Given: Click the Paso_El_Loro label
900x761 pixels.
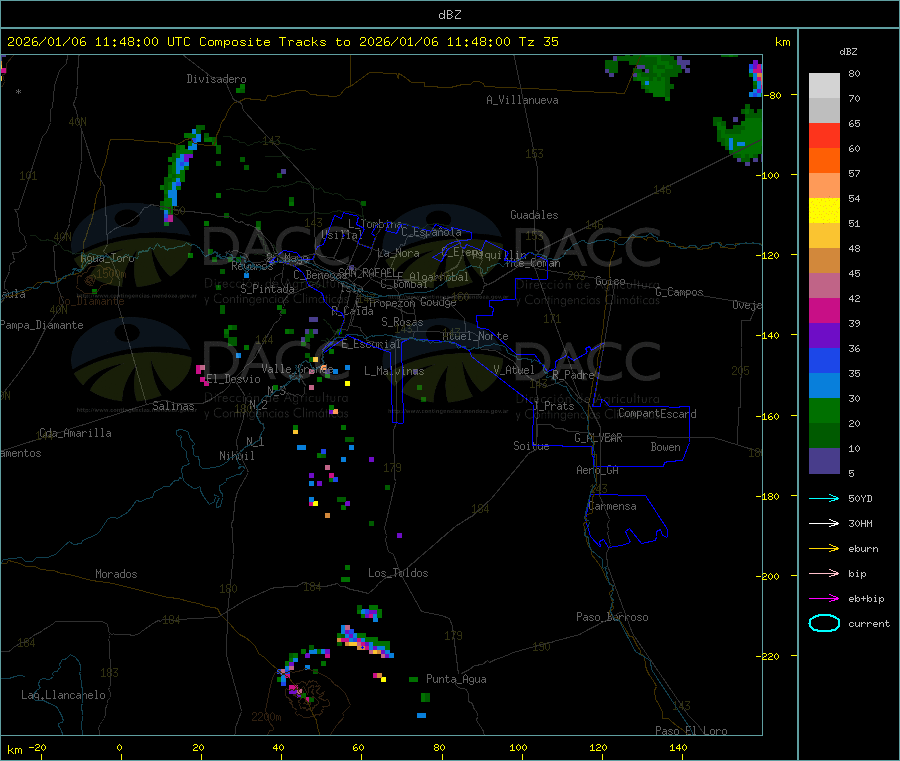Looking at the screenshot, I should (691, 731).
